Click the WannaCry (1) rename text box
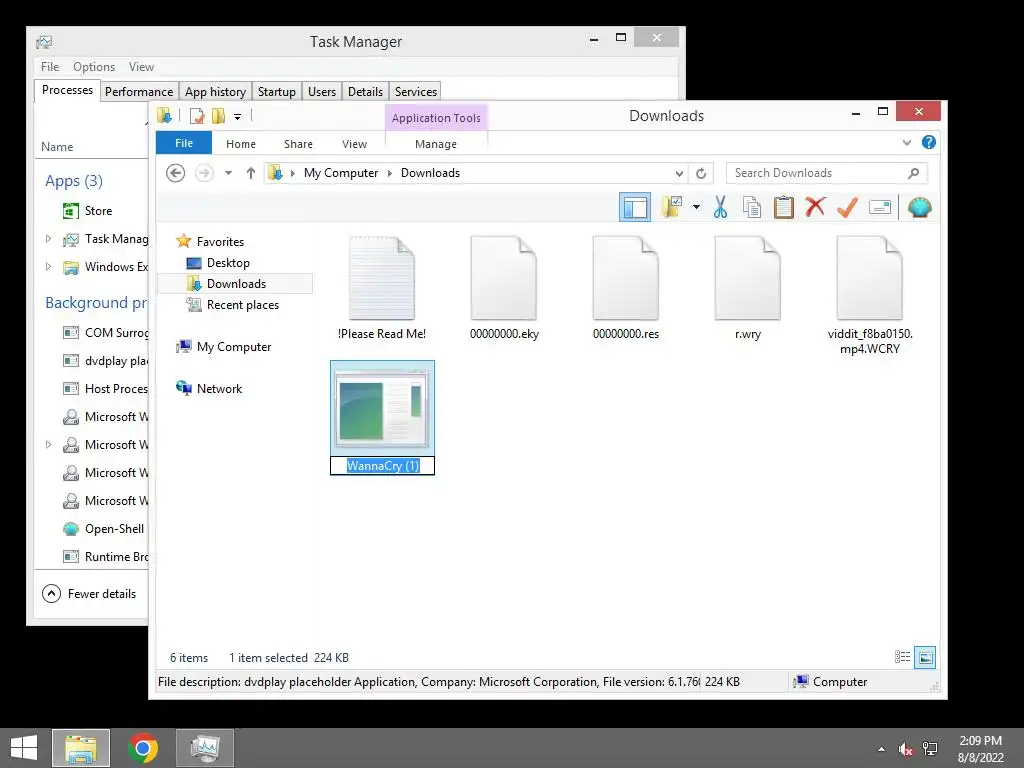The height and width of the screenshot is (768, 1024). 383,466
